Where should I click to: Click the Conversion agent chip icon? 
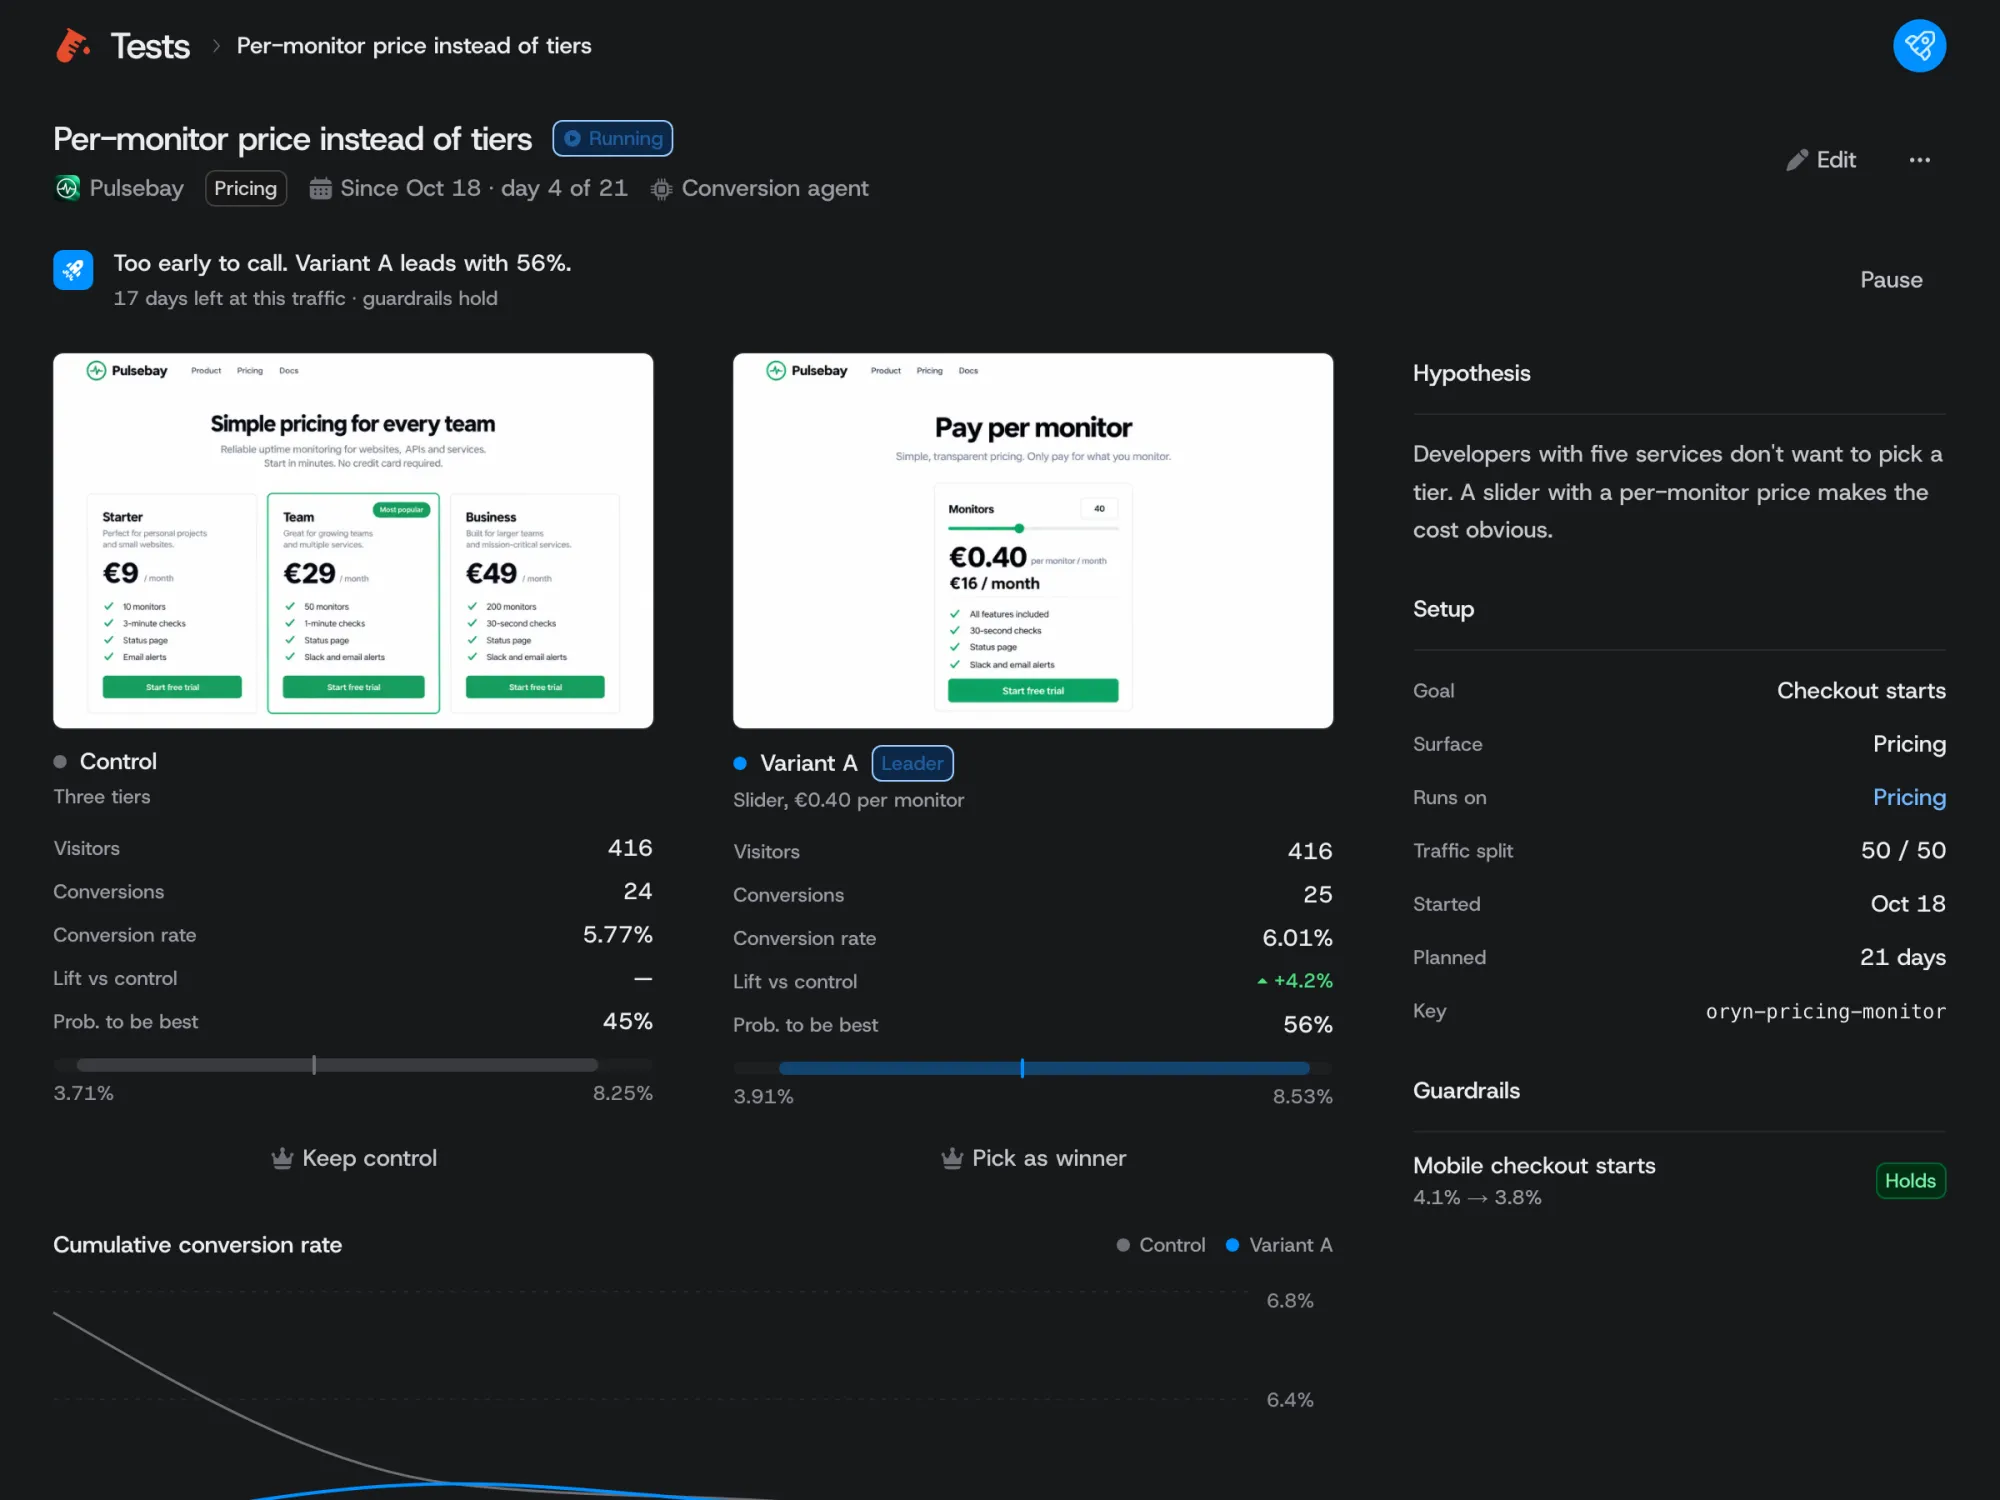coord(661,188)
